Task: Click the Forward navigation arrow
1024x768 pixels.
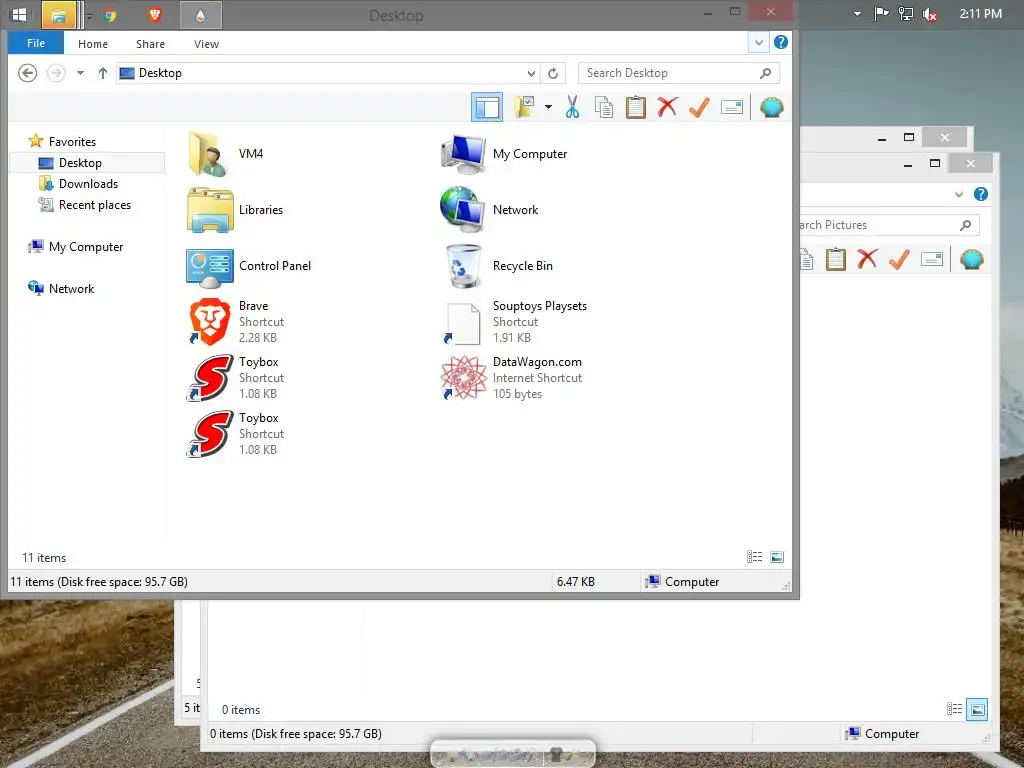Action: (56, 72)
